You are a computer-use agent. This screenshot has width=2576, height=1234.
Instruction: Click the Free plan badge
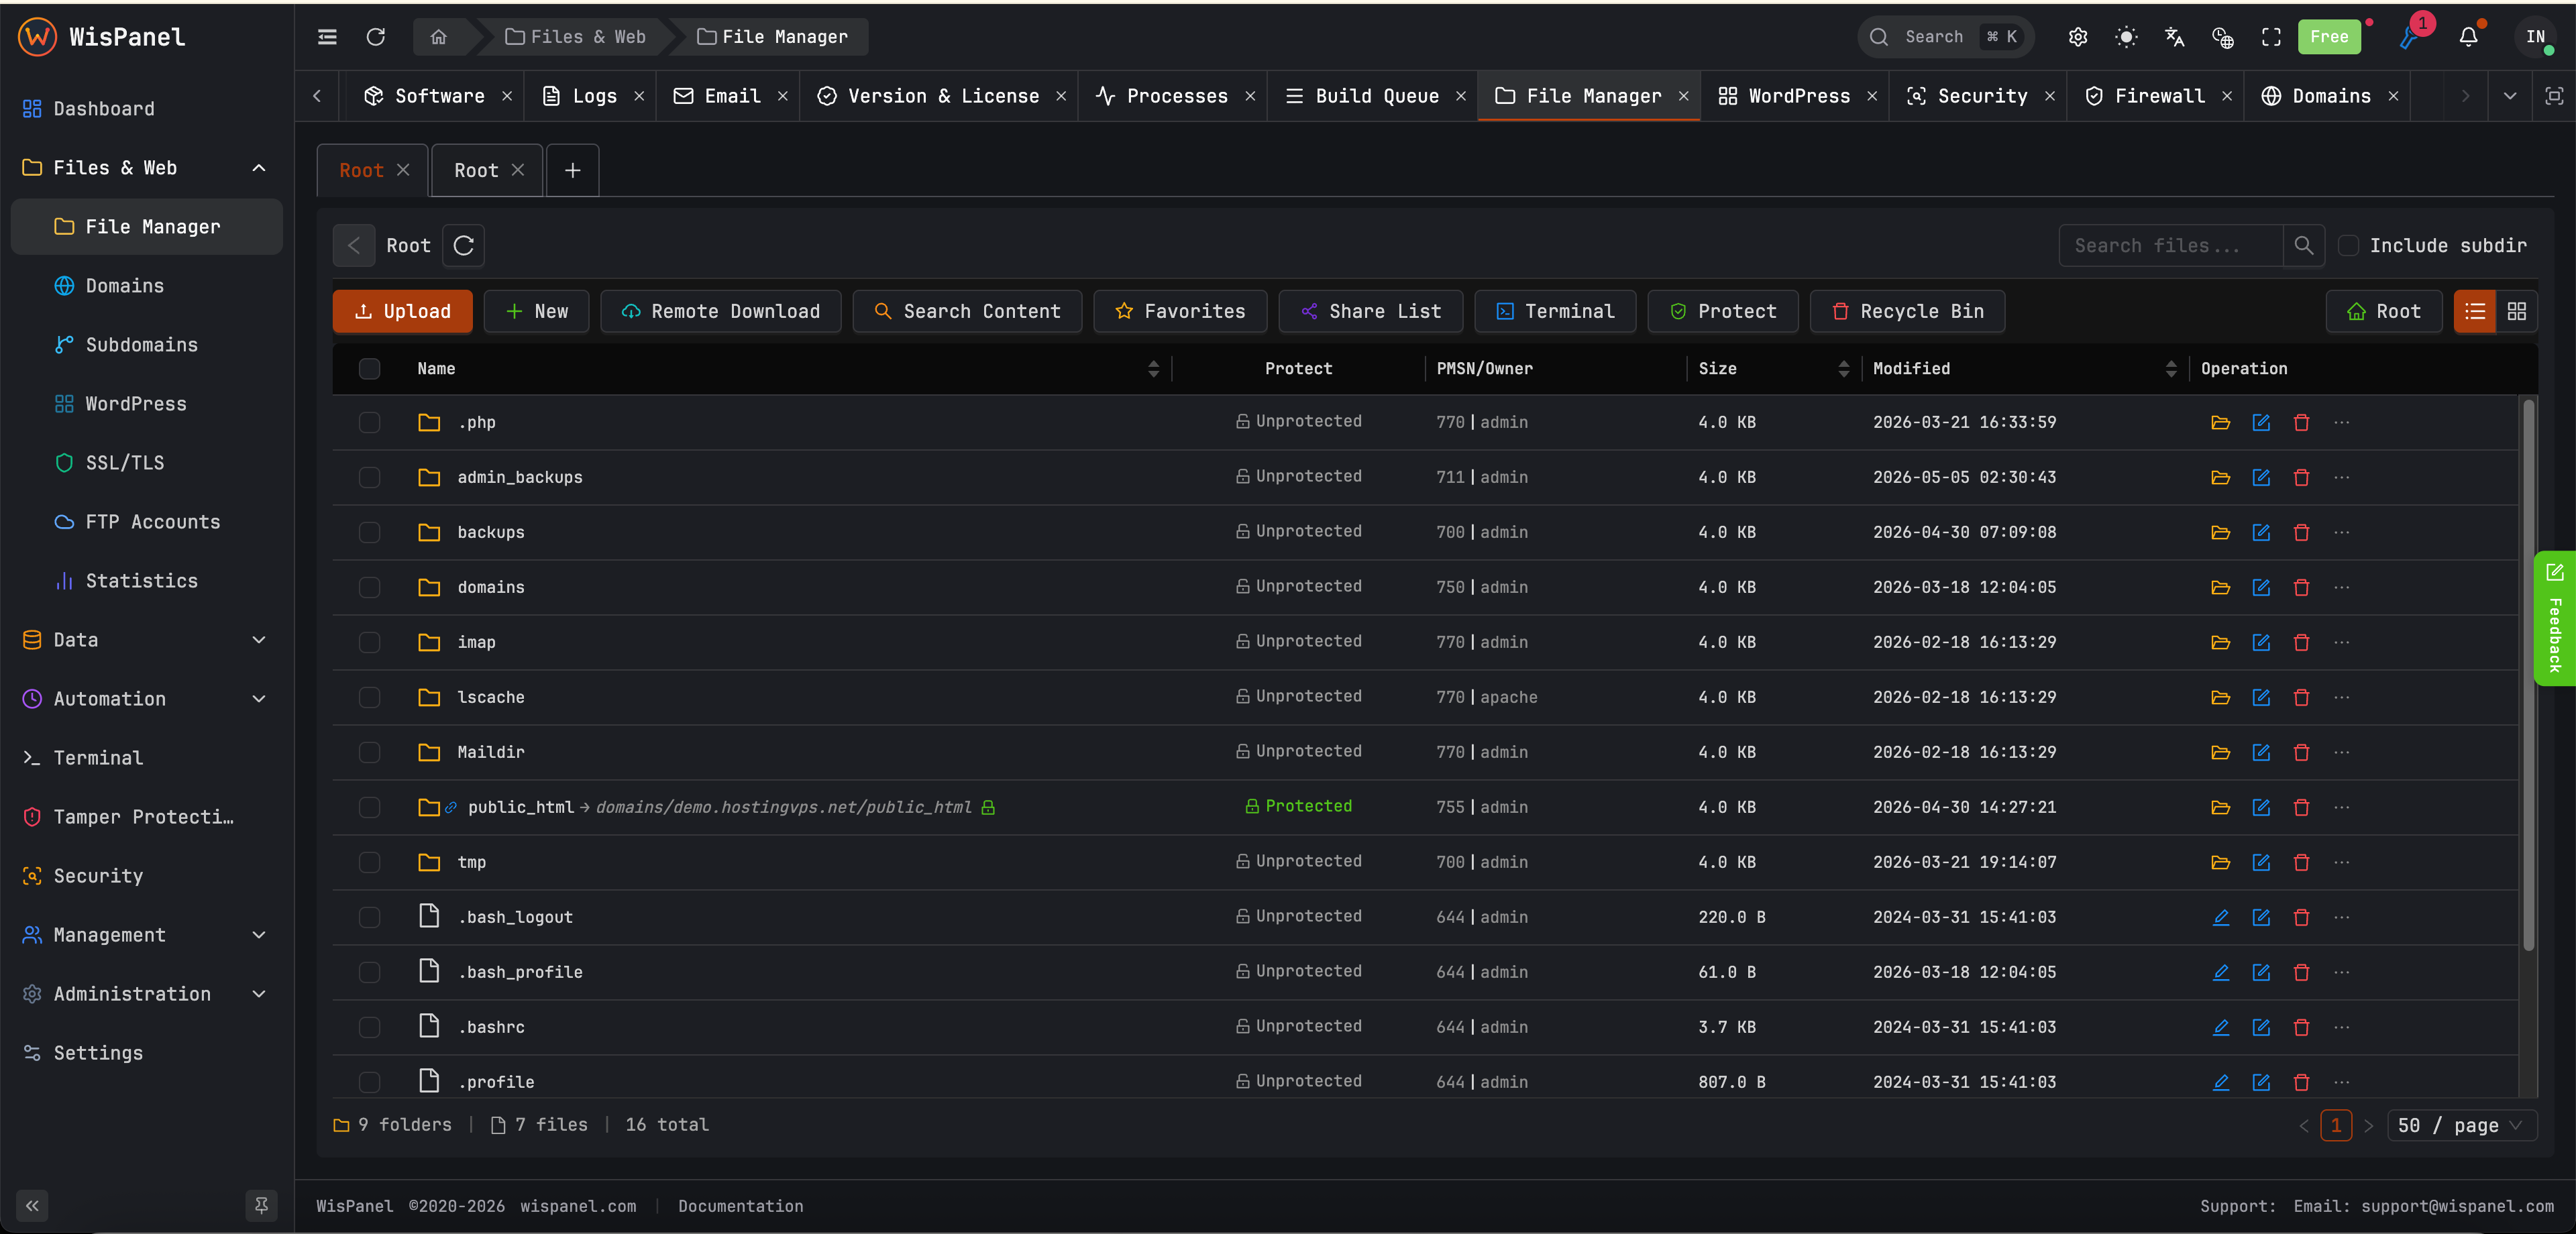[x=2329, y=37]
